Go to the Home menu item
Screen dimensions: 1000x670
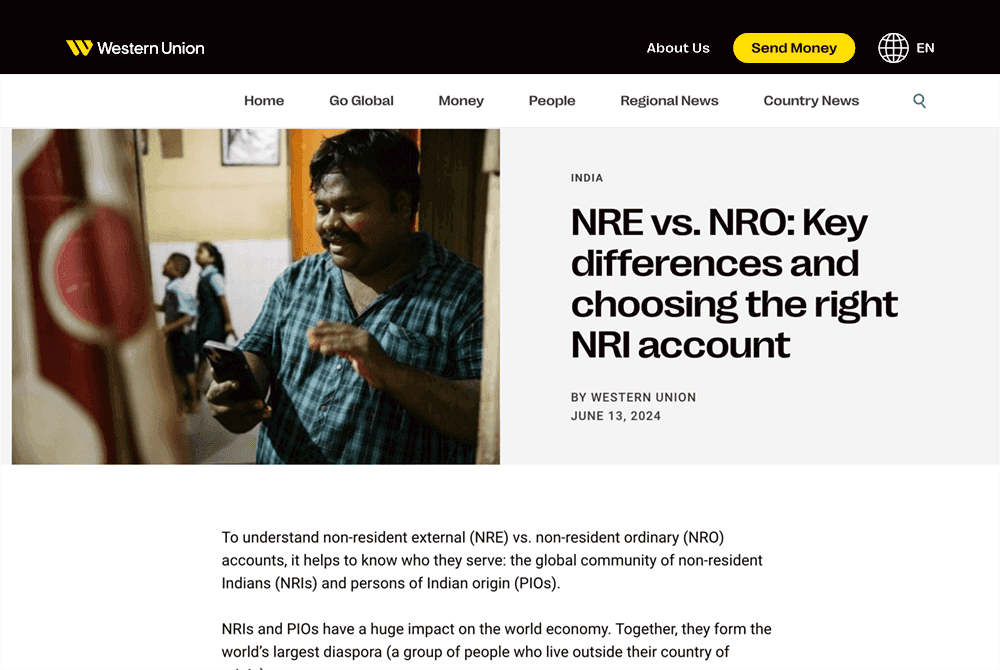(x=264, y=101)
